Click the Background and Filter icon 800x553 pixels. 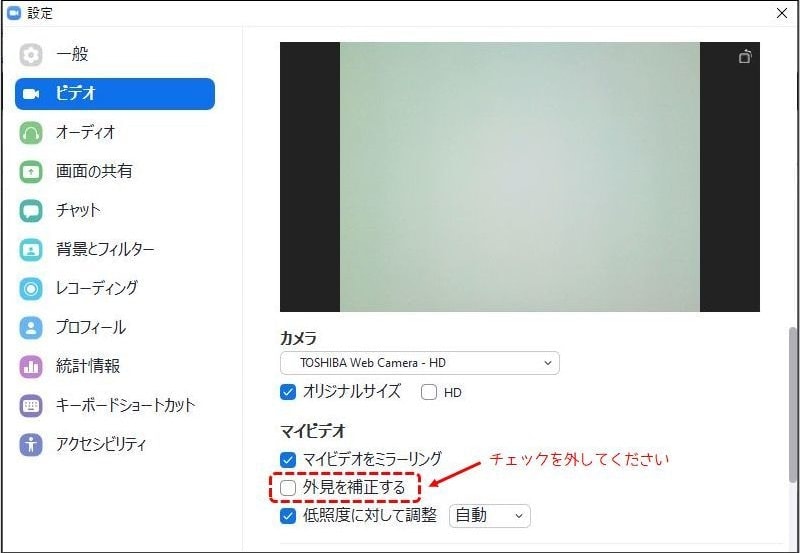click(31, 249)
